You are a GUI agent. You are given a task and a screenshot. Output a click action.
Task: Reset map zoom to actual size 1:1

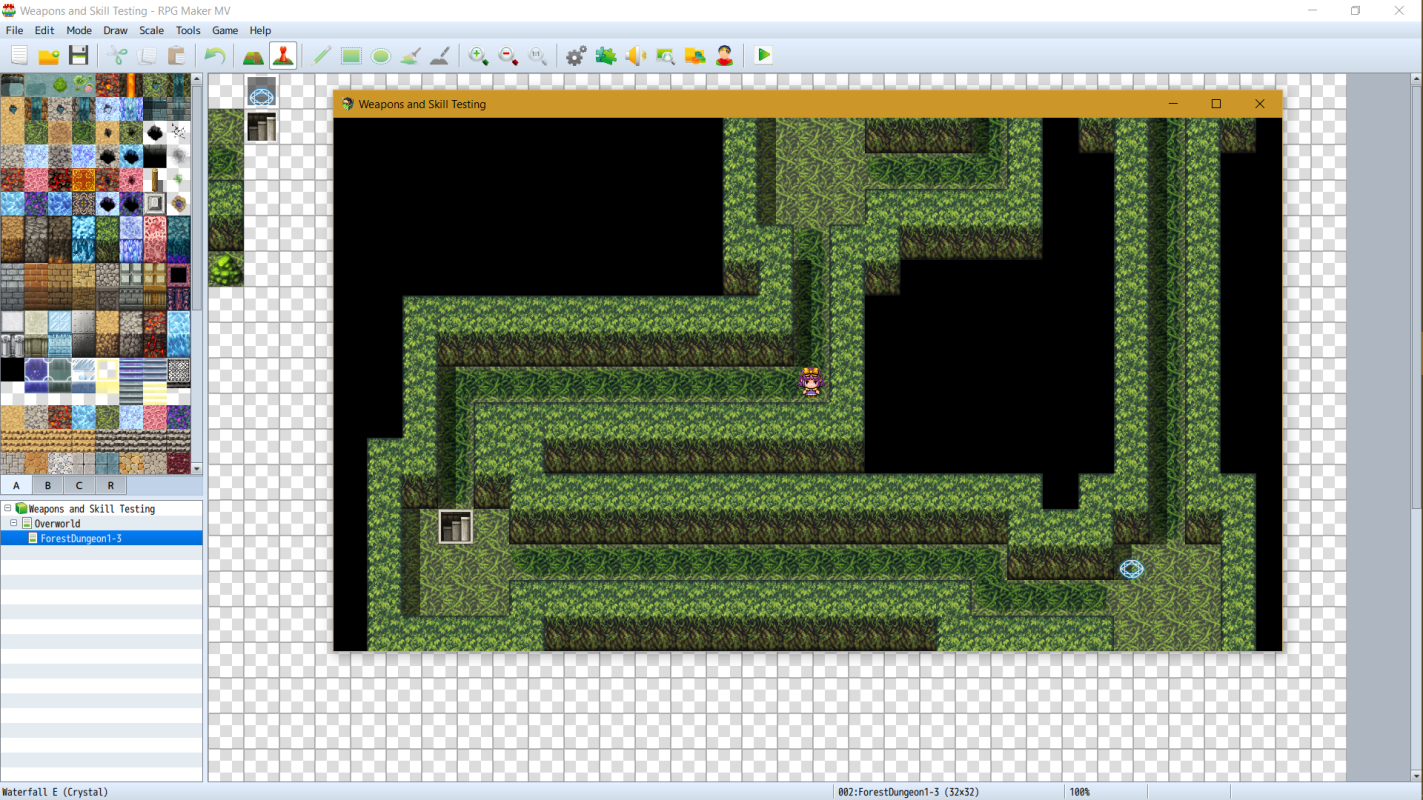(538, 56)
